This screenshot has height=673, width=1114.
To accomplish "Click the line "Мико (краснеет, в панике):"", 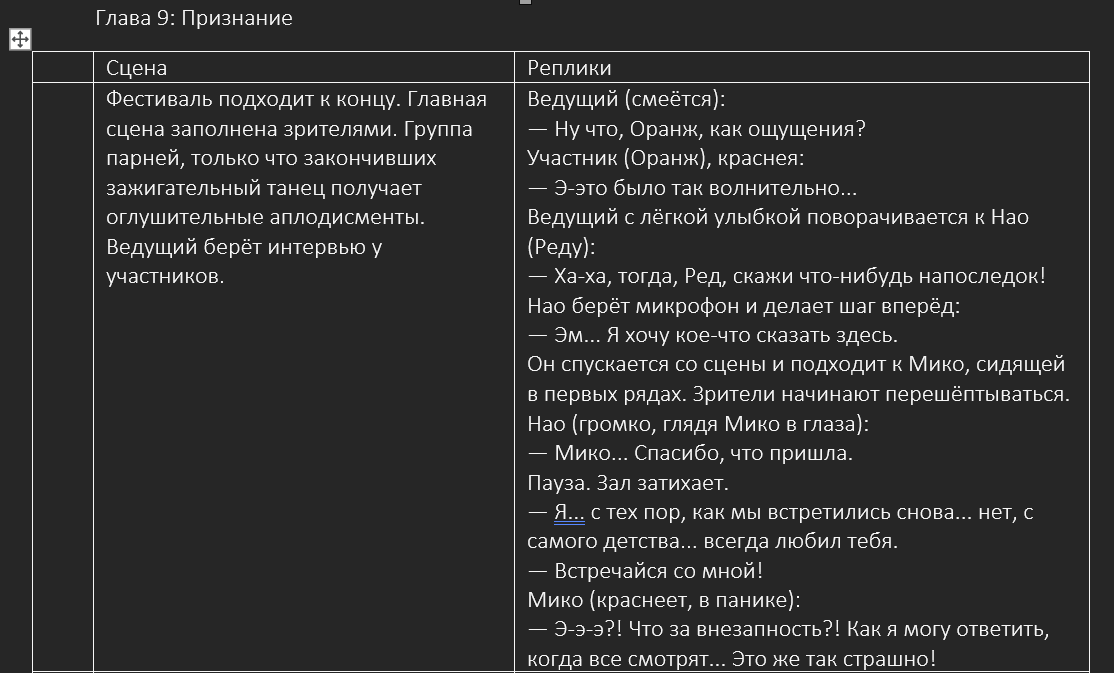I will (x=664, y=600).
